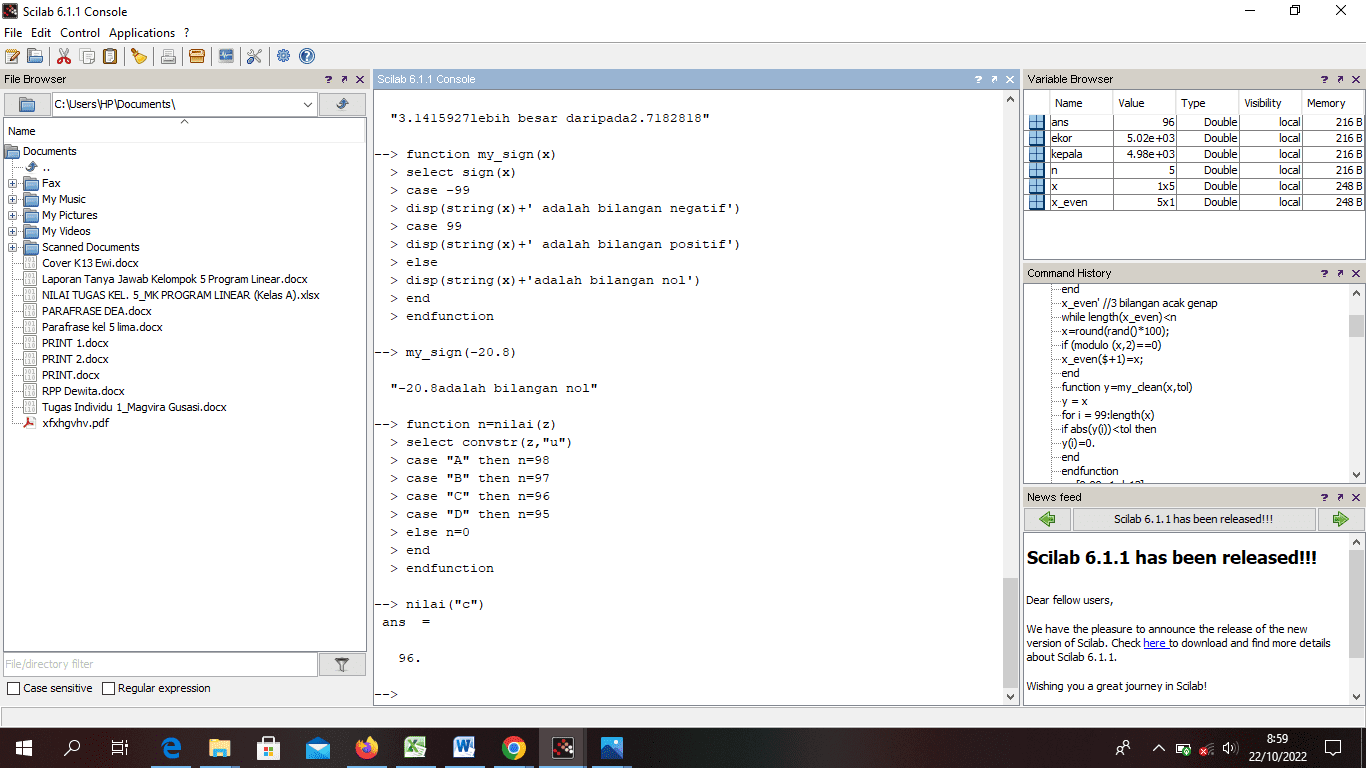Open the Applications menu
The width and height of the screenshot is (1366, 768).
pyautogui.click(x=142, y=33)
